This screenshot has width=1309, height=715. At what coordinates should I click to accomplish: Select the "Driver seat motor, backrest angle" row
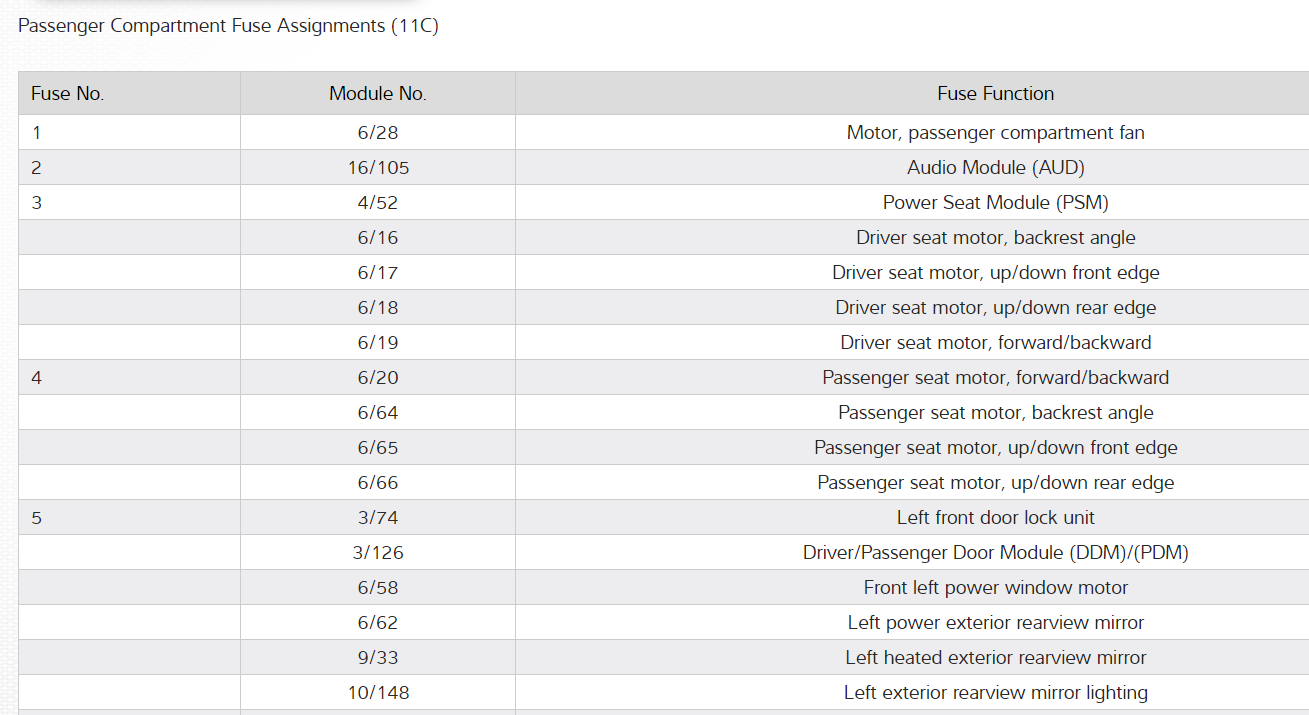(x=995, y=238)
